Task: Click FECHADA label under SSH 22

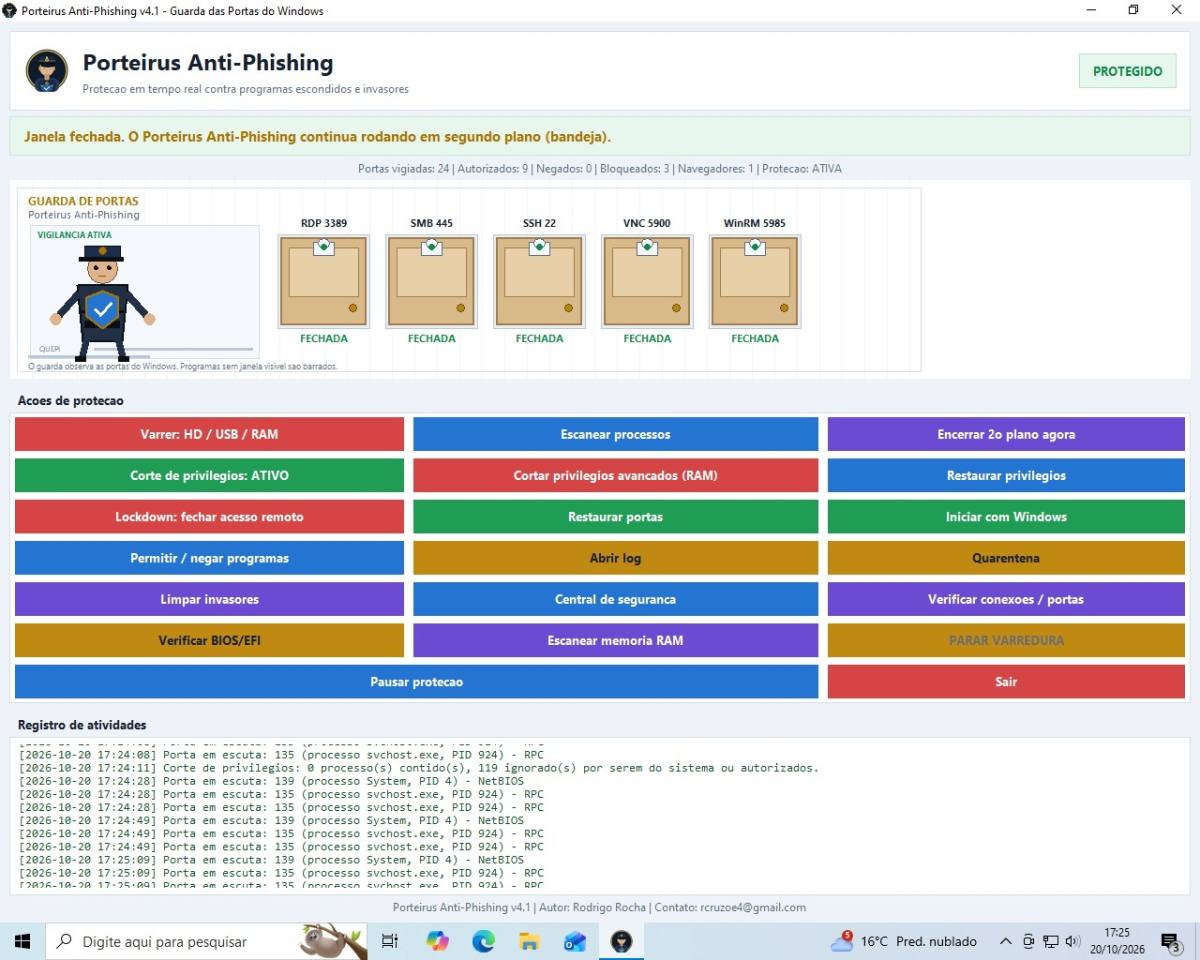Action: tap(539, 338)
